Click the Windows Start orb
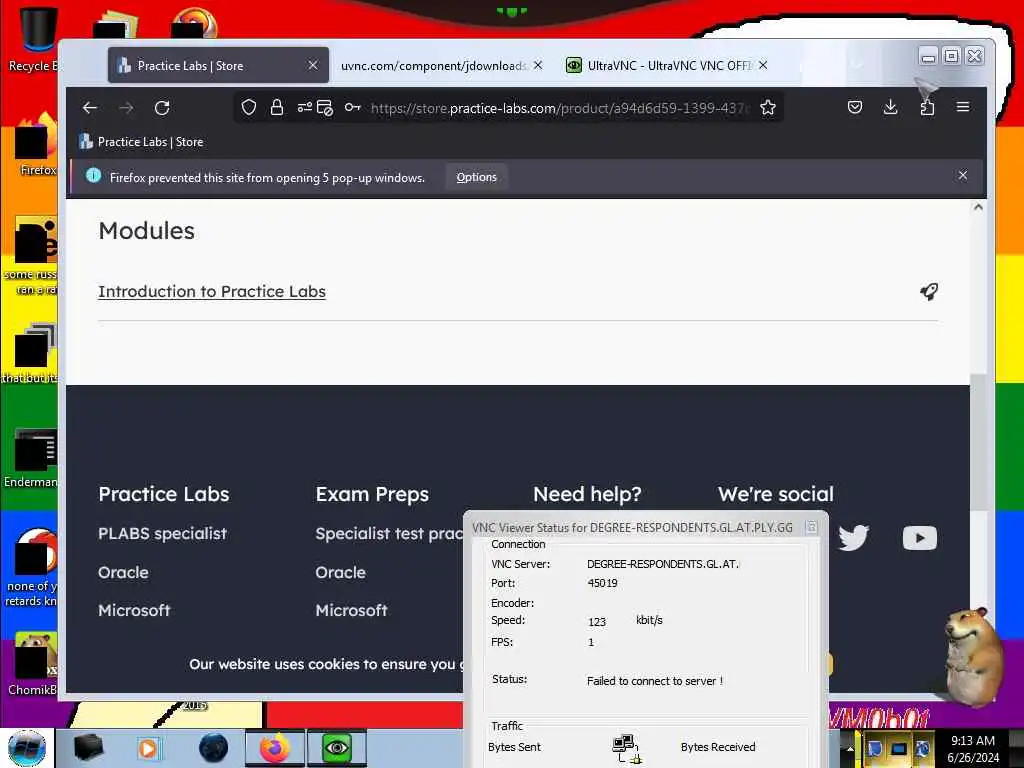Screen dimensions: 1024x768 (x=27, y=748)
